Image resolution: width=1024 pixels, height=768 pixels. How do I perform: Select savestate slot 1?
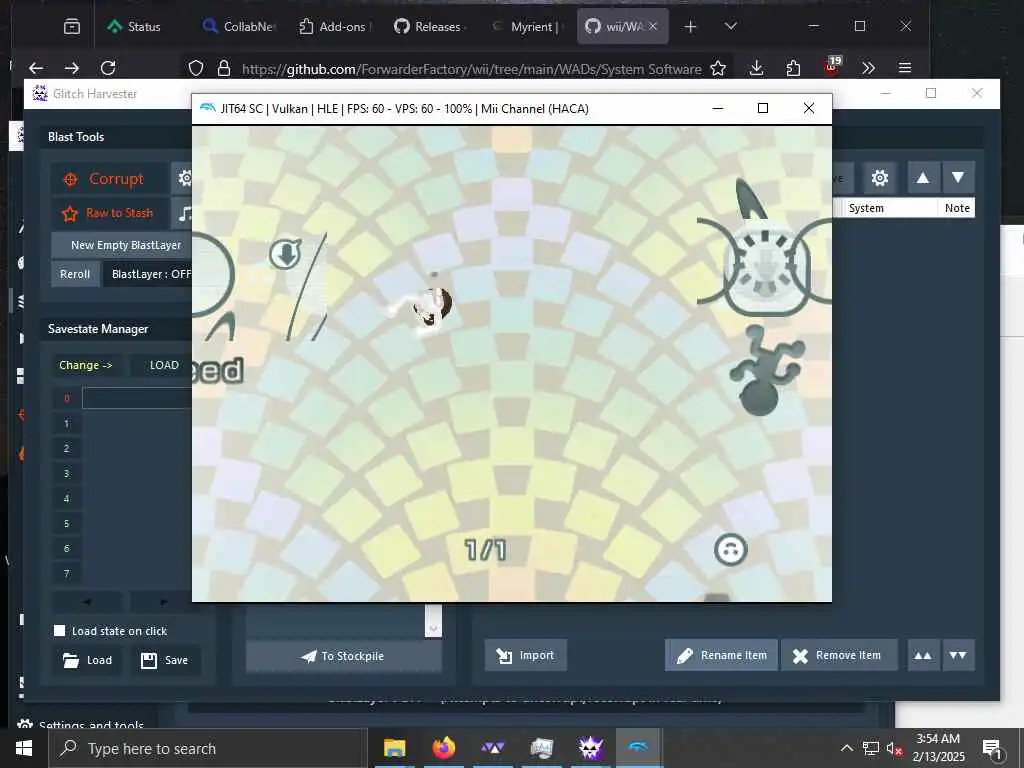(x=67, y=423)
